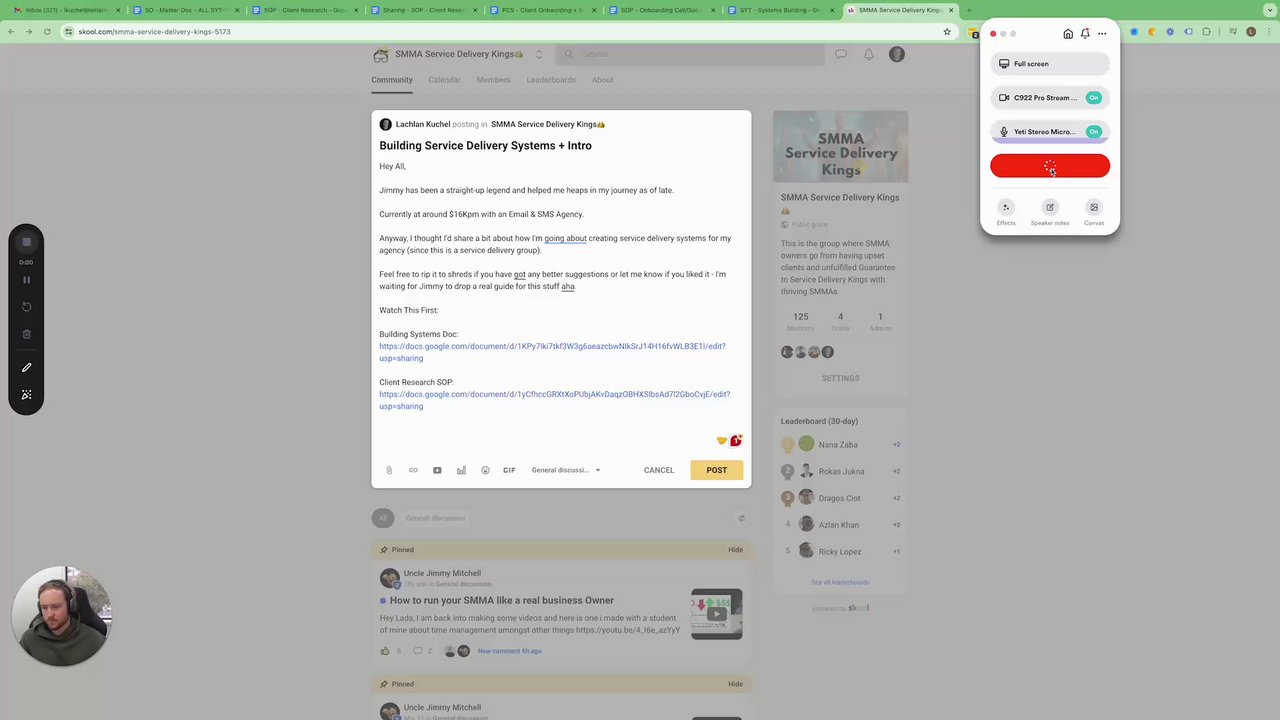Bookmark this page with star icon
The image size is (1280, 720).
947,32
